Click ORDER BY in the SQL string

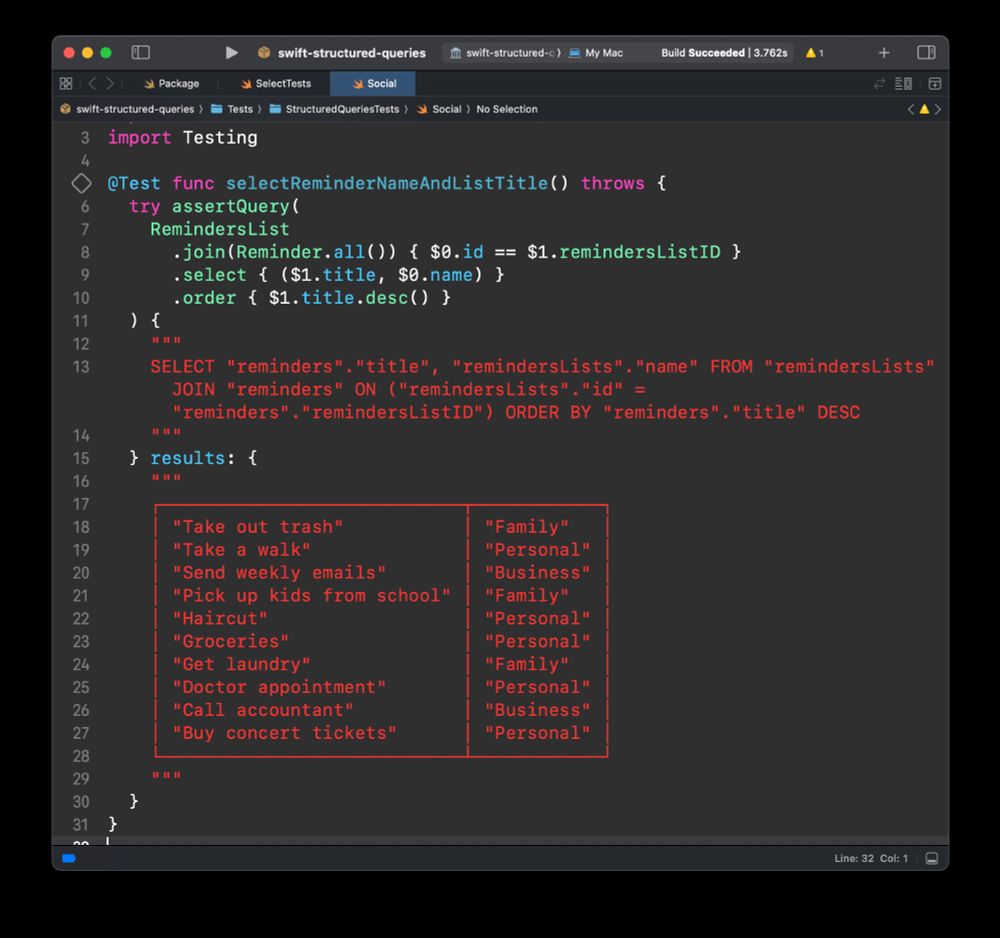[x=548, y=413]
